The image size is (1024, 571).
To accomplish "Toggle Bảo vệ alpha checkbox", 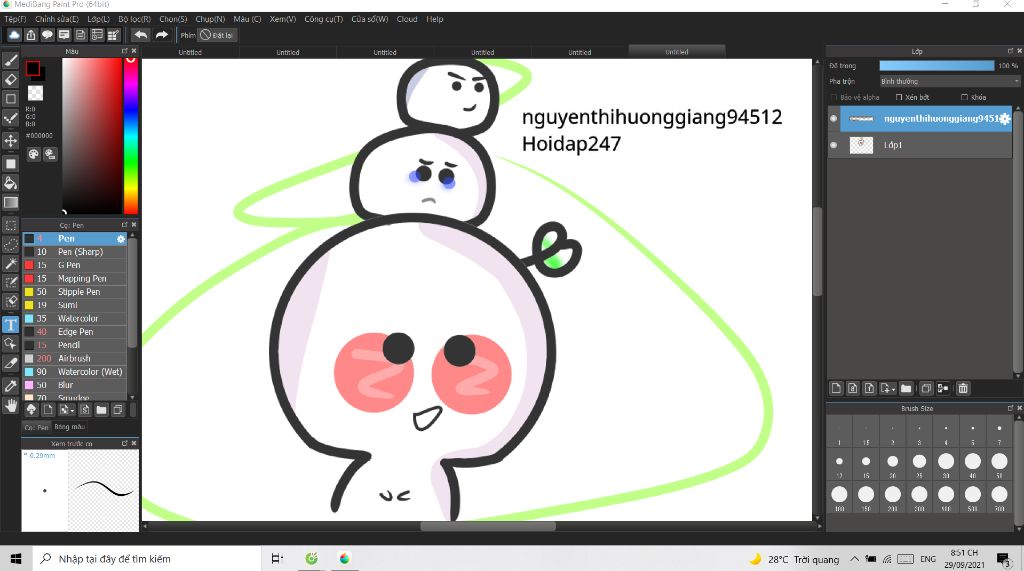I will (x=834, y=97).
